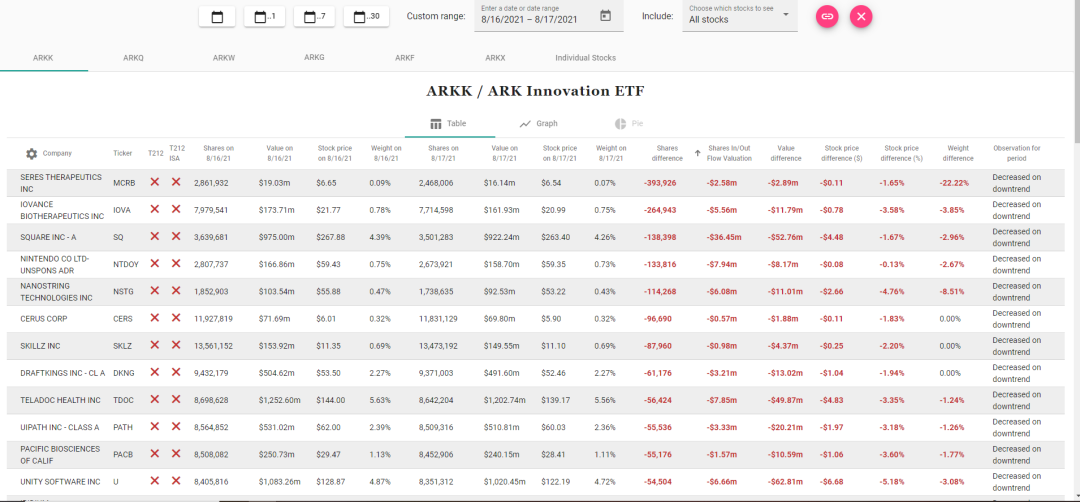Click the T212 red X for SQ
Screen dimensions: 1080x502
click(155, 236)
